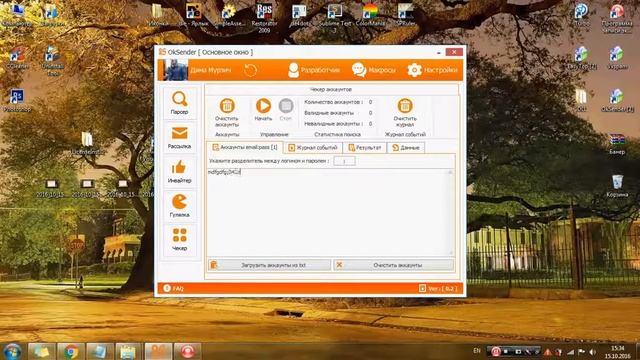Open Sublime Text desktop shortcut
Image resolution: width=640 pixels, height=360 pixels.
pos(335,18)
